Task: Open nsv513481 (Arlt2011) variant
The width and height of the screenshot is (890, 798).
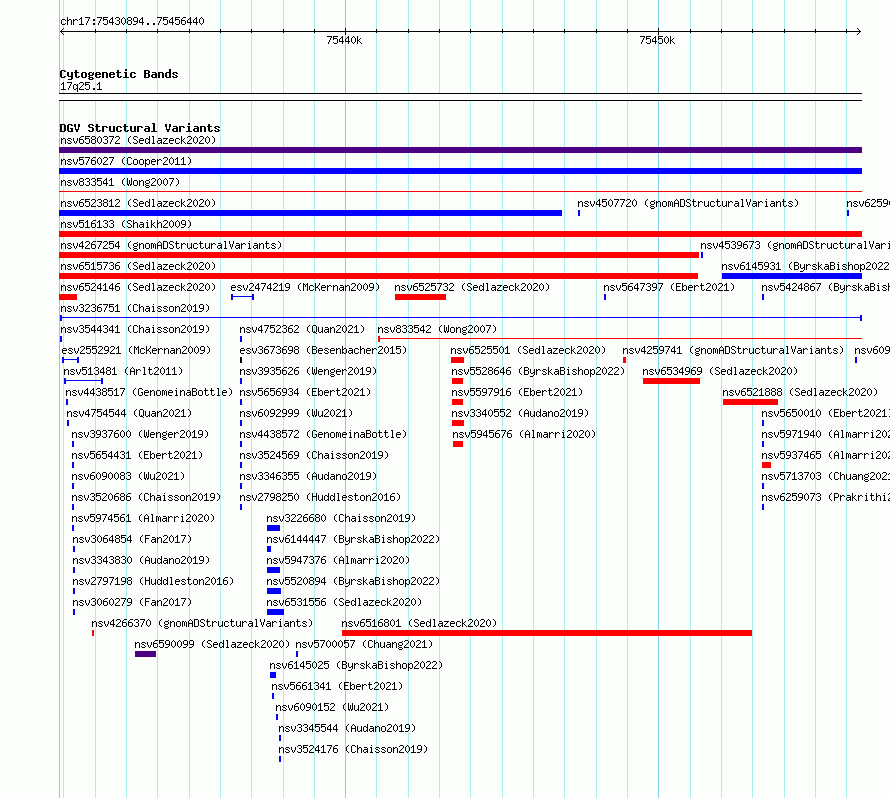Action: pos(123,371)
